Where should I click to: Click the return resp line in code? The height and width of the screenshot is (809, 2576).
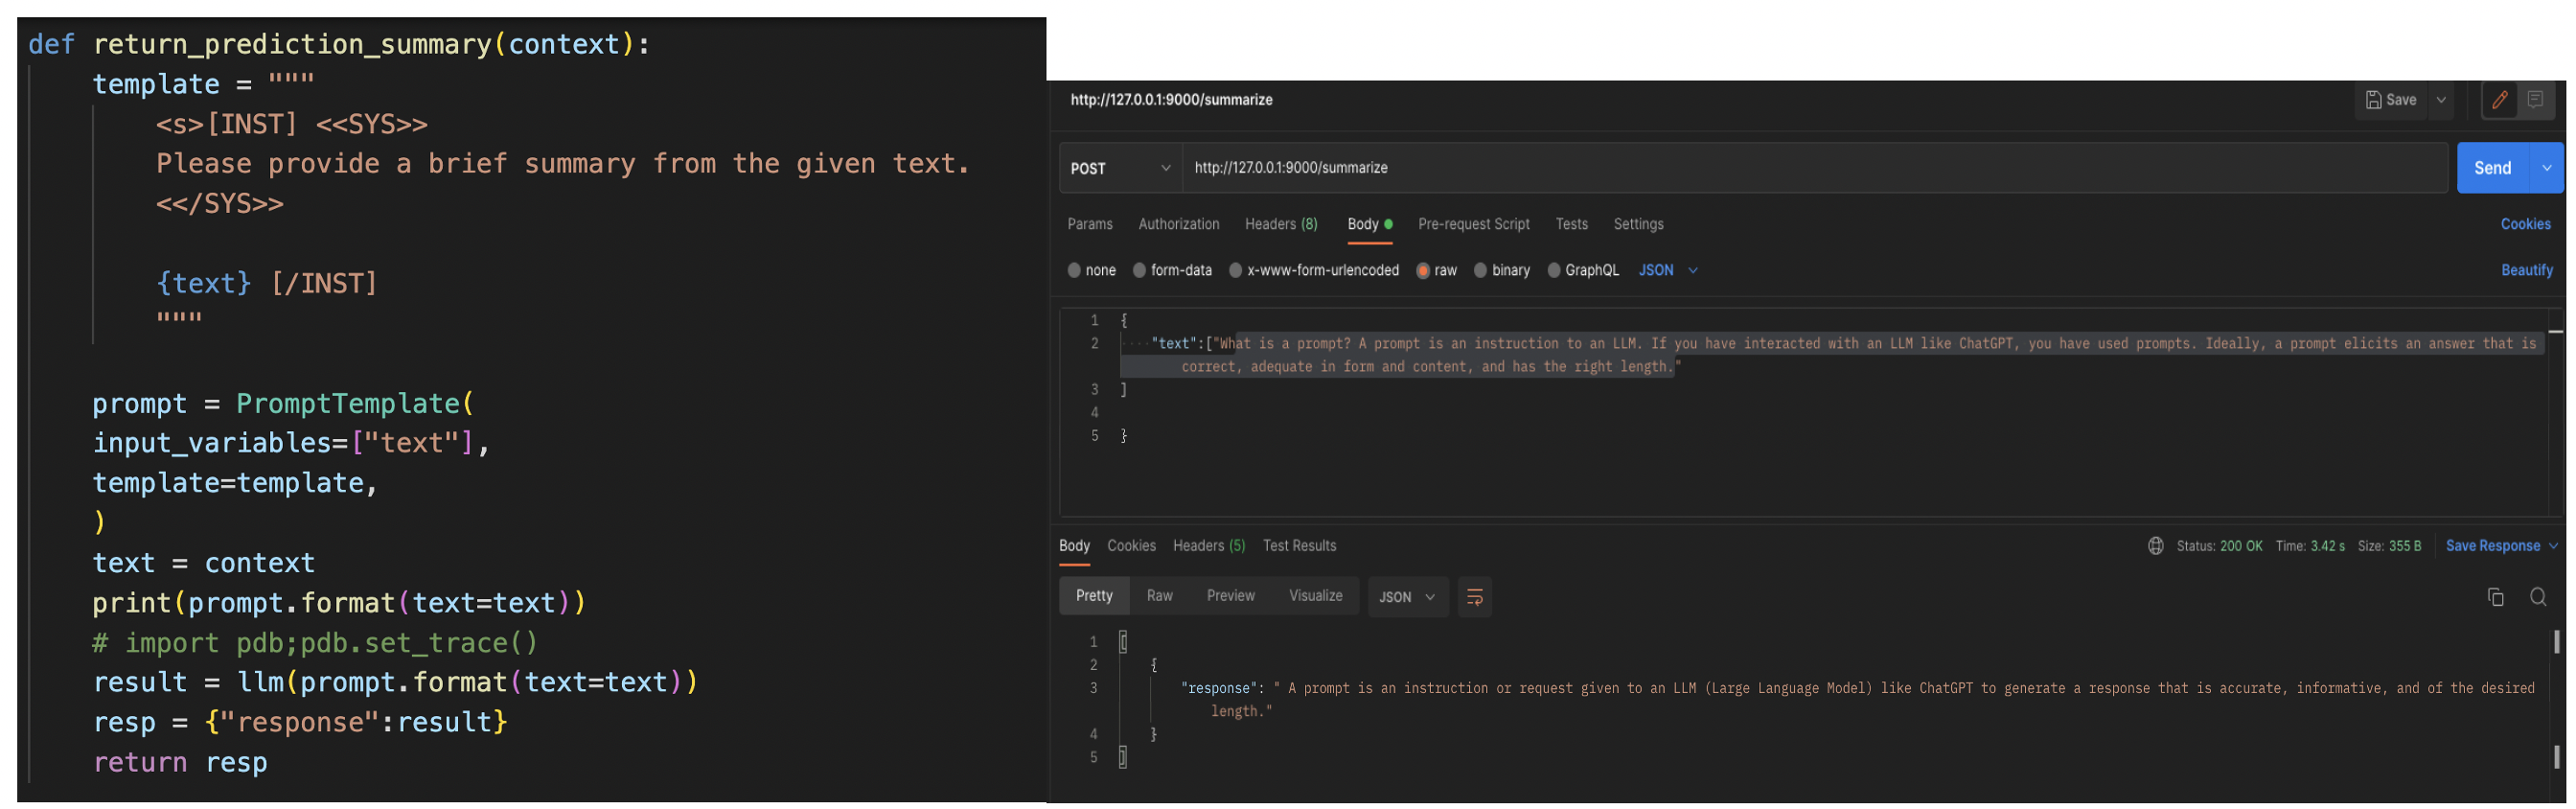pyautogui.click(x=180, y=762)
